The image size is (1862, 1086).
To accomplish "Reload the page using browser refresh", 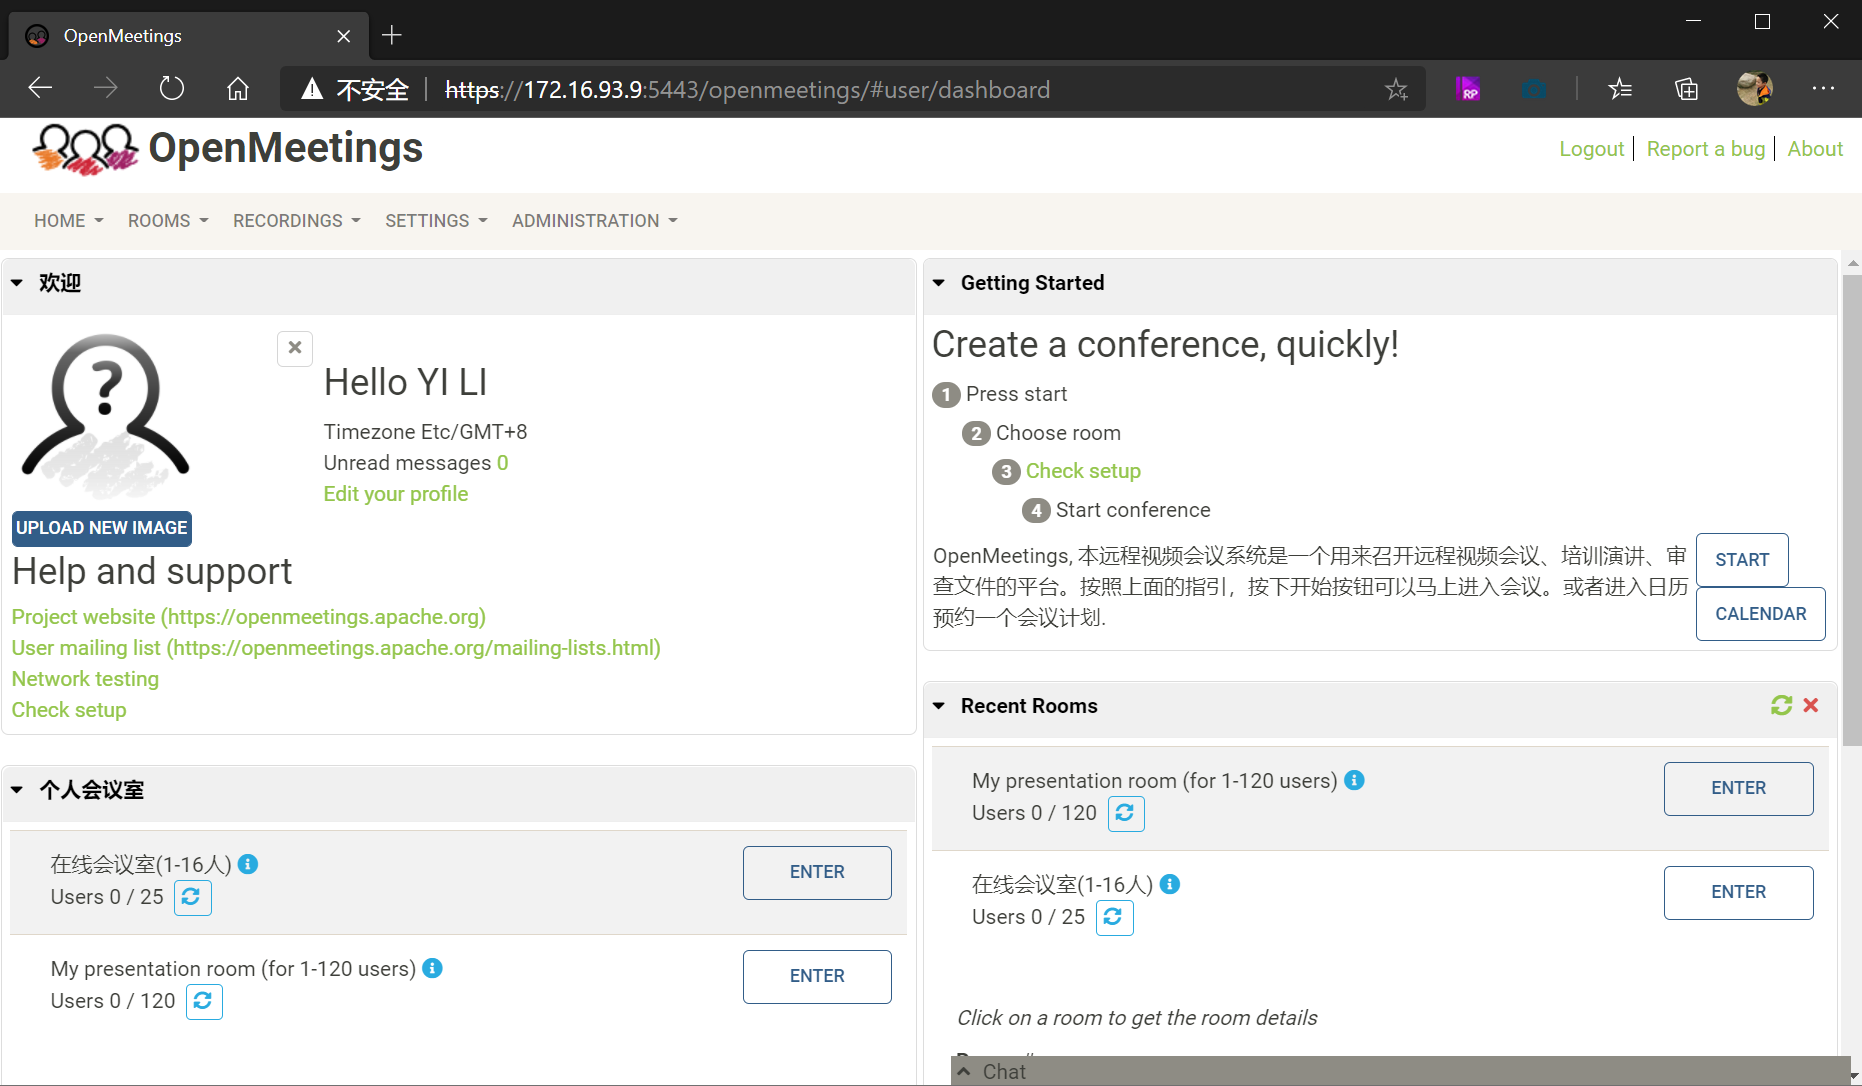I will coord(172,89).
